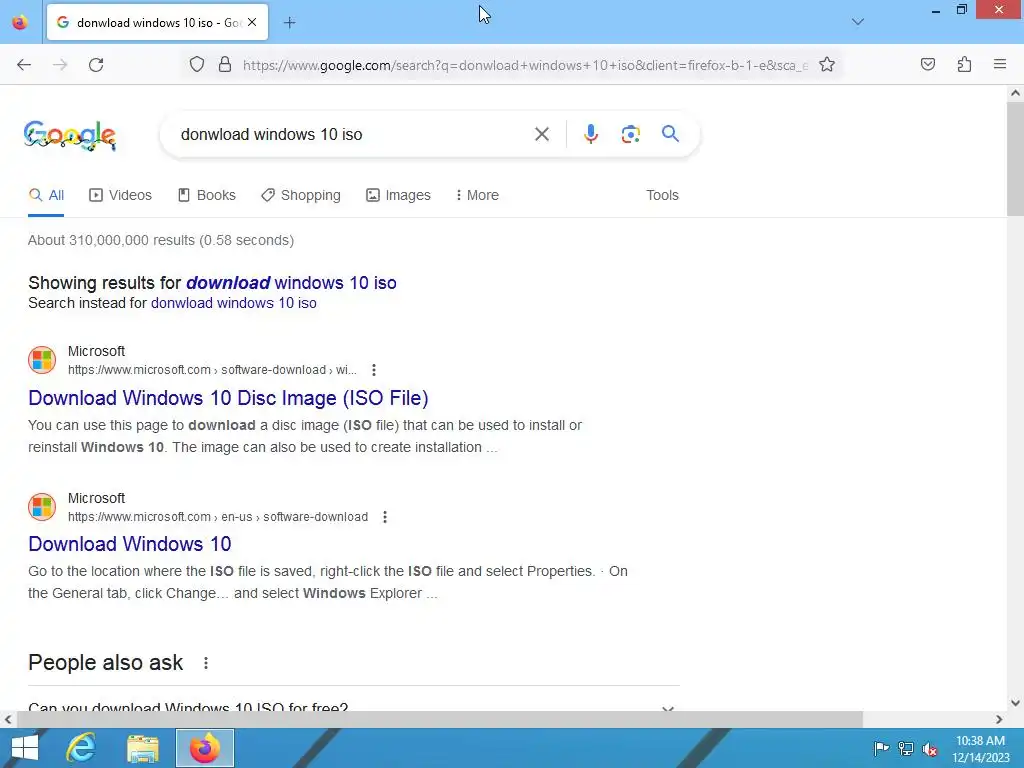Open File Explorer from the taskbar

click(x=143, y=748)
